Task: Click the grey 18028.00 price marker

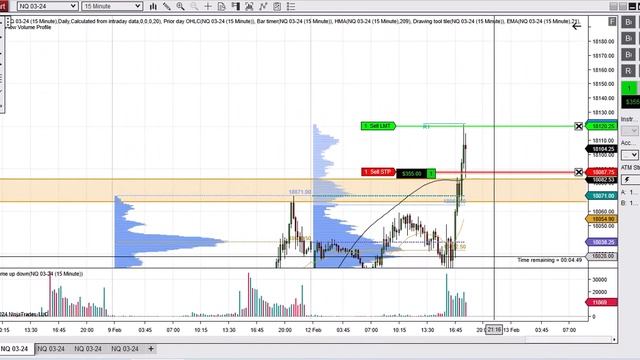Action: (x=602, y=256)
